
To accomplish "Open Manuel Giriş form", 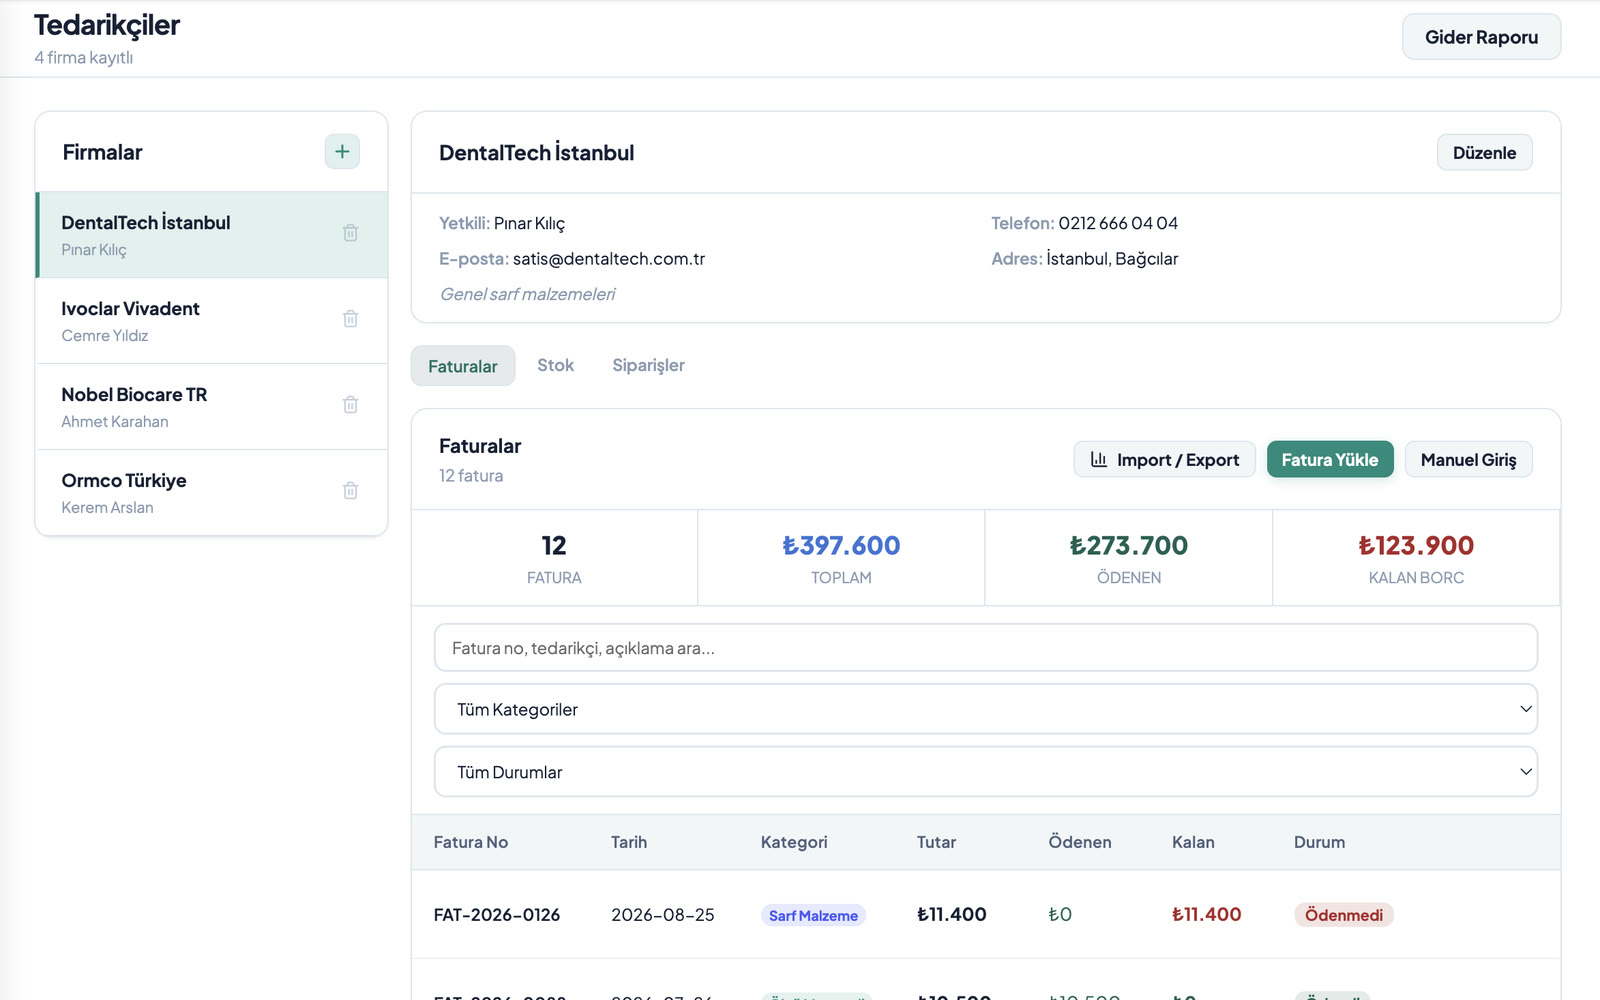I will [1468, 460].
